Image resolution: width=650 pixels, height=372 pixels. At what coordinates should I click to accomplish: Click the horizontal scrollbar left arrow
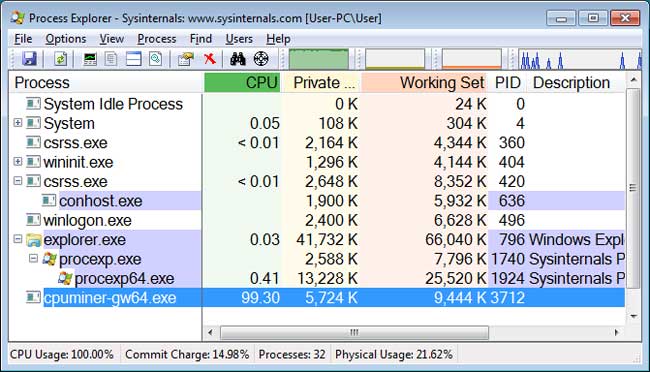coord(211,332)
